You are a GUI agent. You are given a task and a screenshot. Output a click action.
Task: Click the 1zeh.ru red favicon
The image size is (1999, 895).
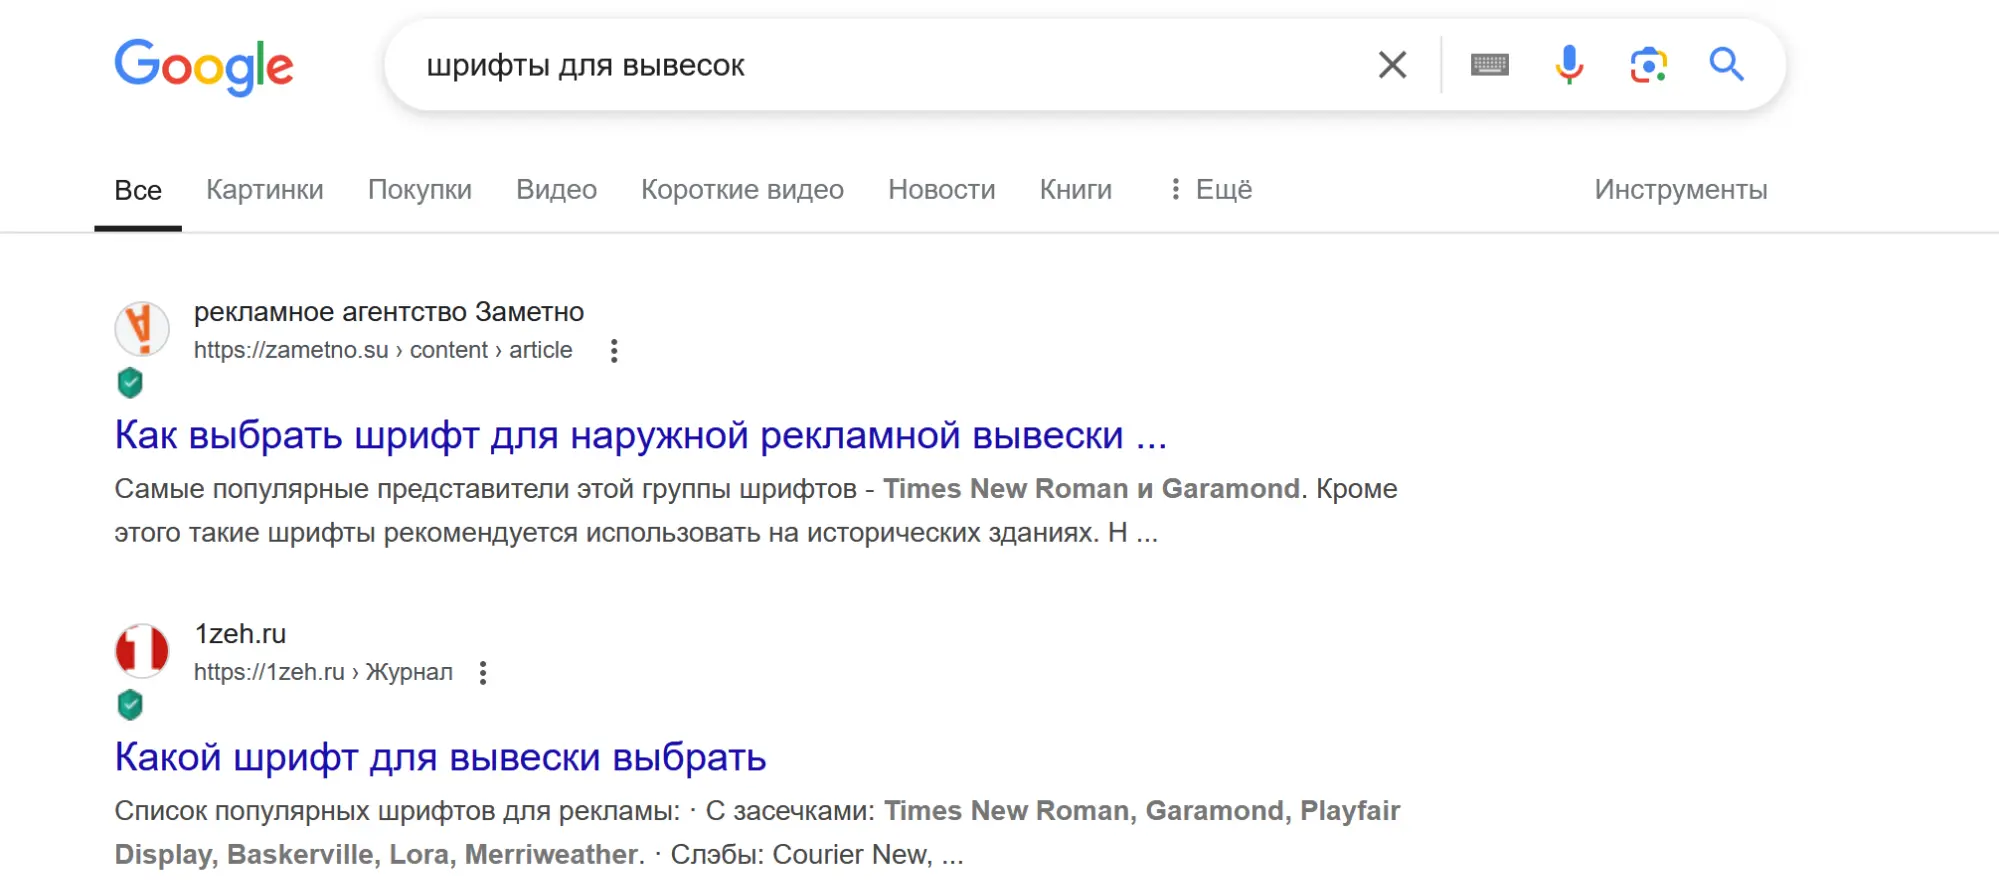[x=142, y=651]
